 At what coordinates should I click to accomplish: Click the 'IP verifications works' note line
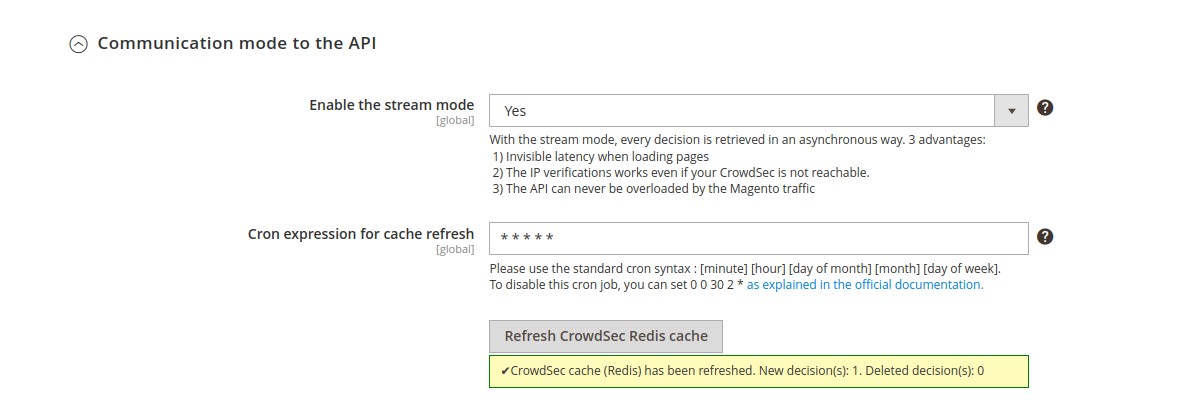coord(681,172)
